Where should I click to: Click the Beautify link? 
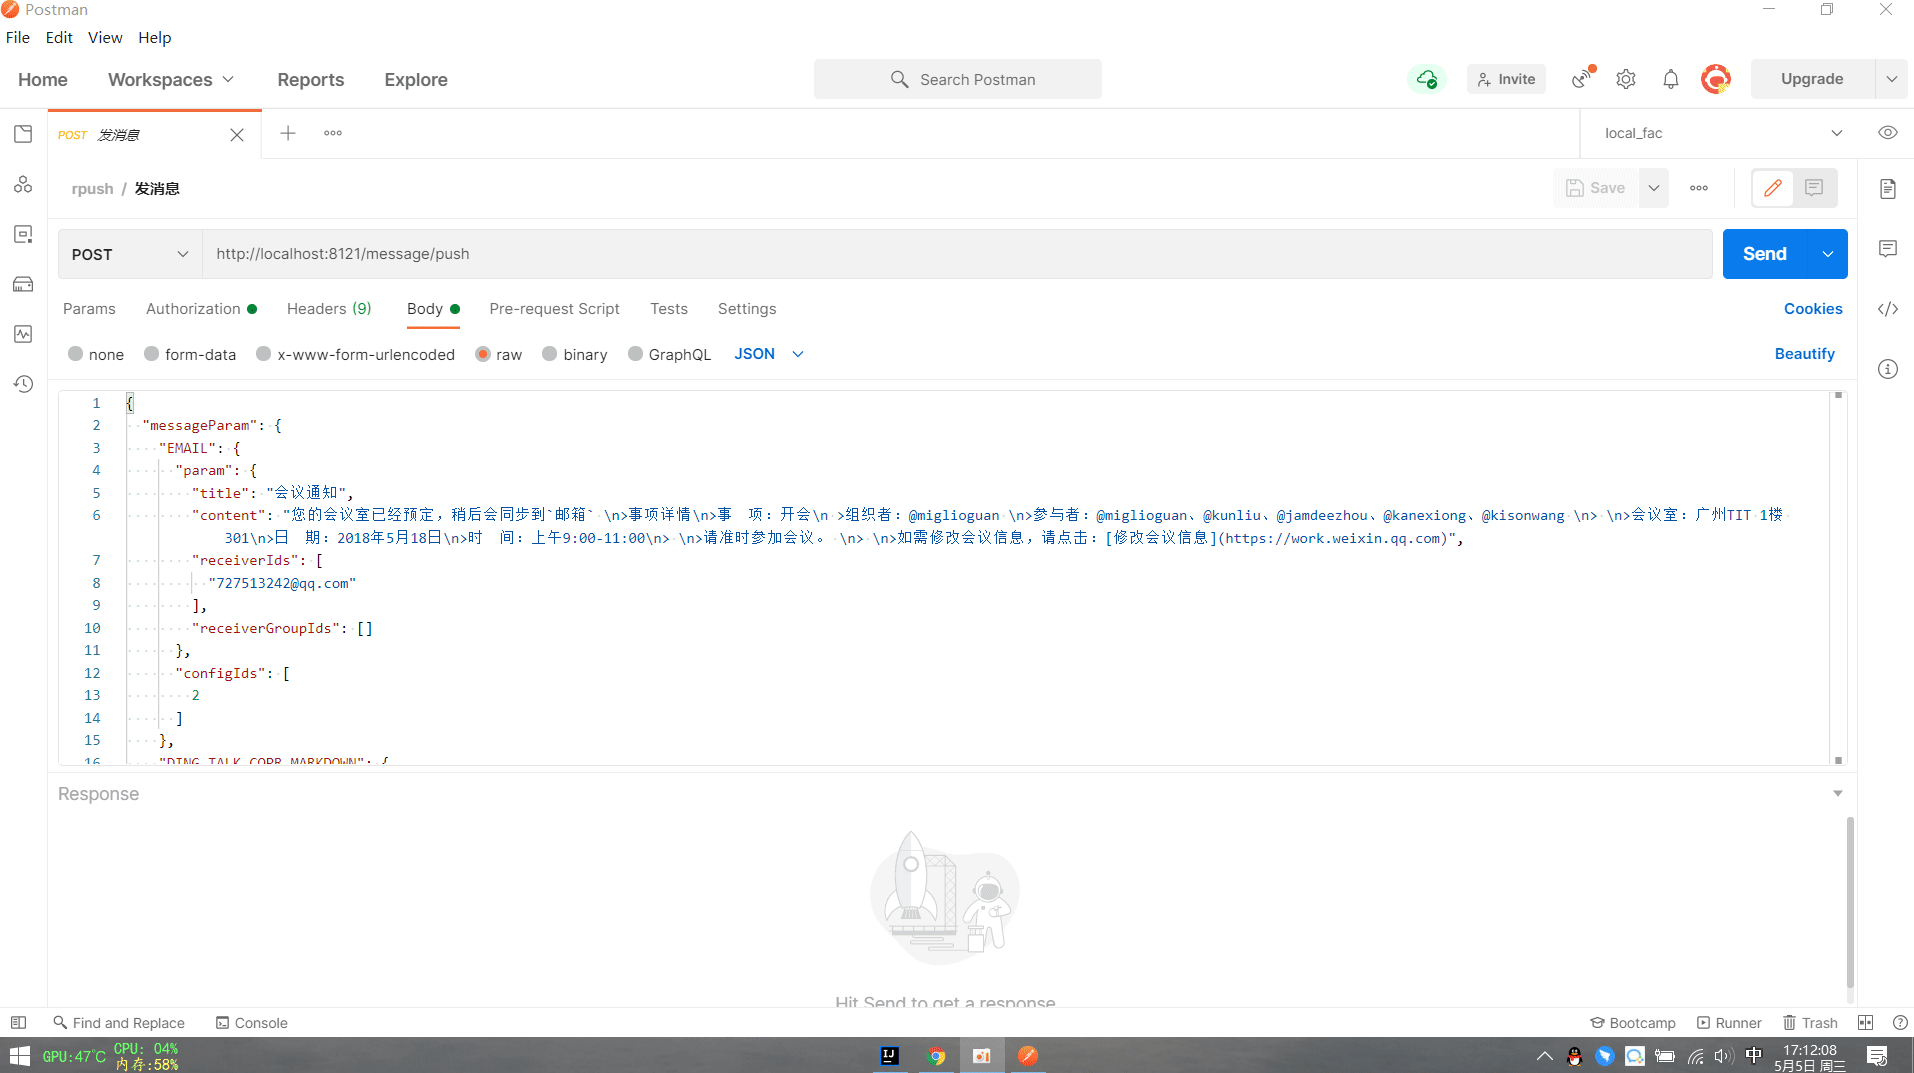1804,354
